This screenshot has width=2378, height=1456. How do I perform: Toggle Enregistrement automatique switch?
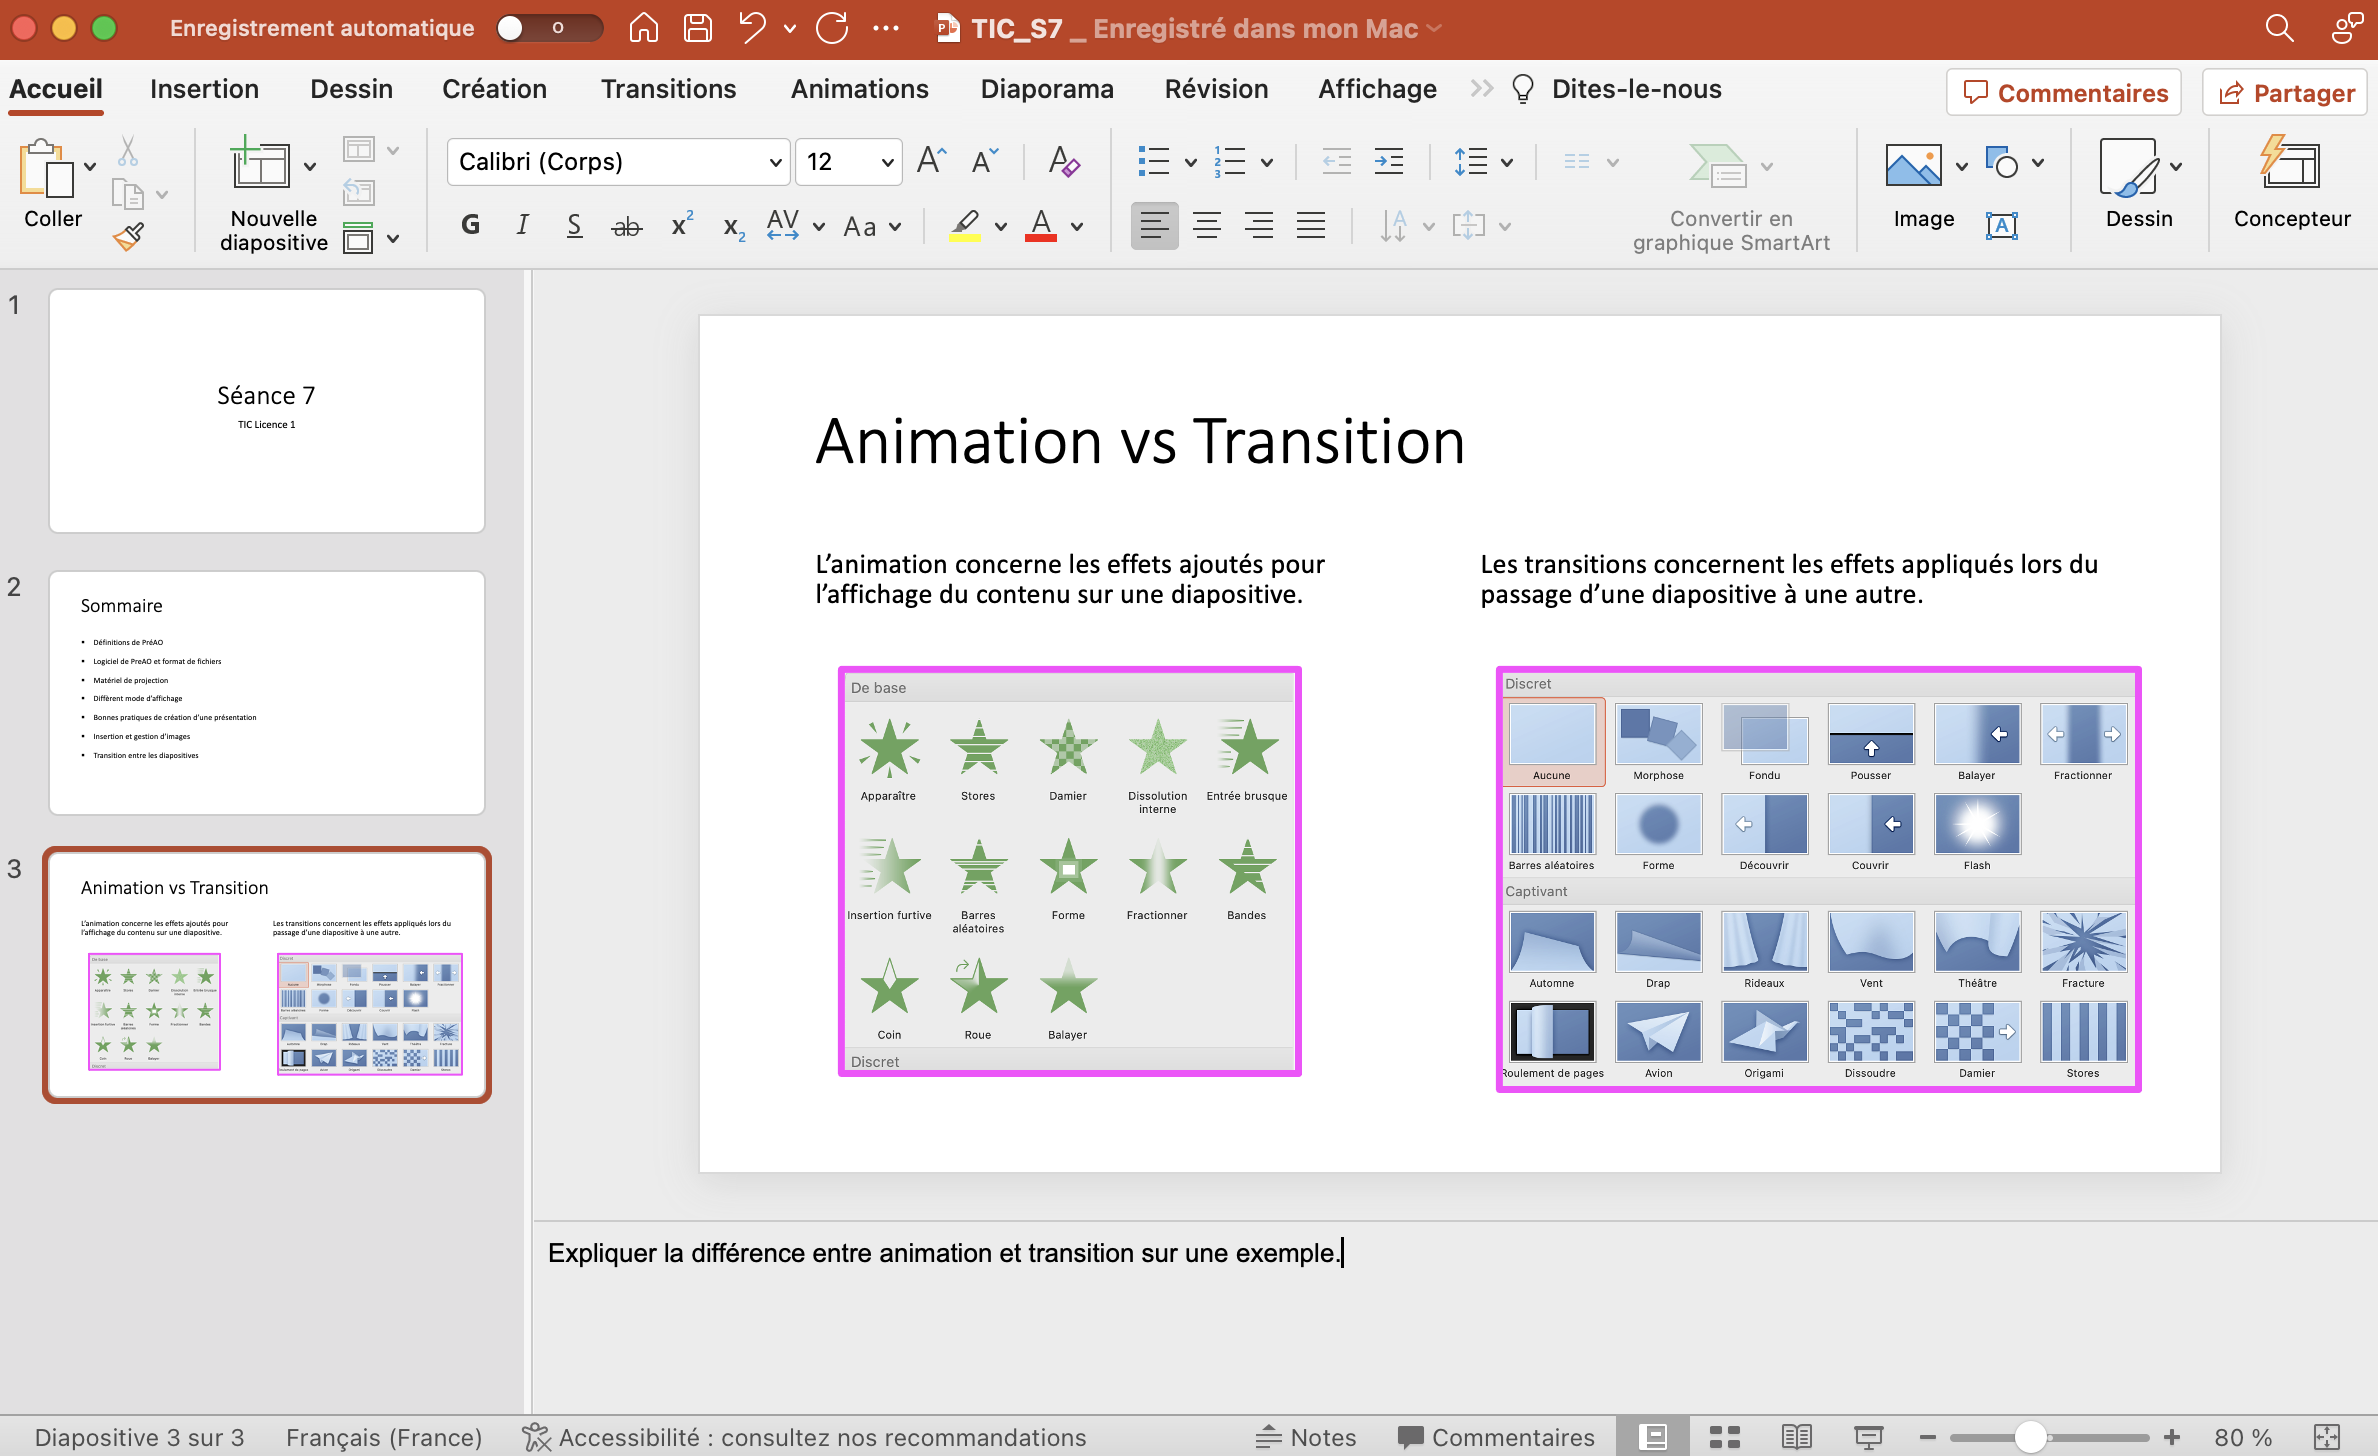point(549,28)
